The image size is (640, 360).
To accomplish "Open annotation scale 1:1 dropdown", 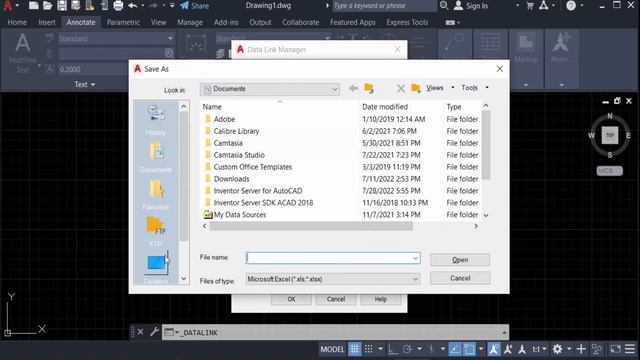I will point(539,349).
